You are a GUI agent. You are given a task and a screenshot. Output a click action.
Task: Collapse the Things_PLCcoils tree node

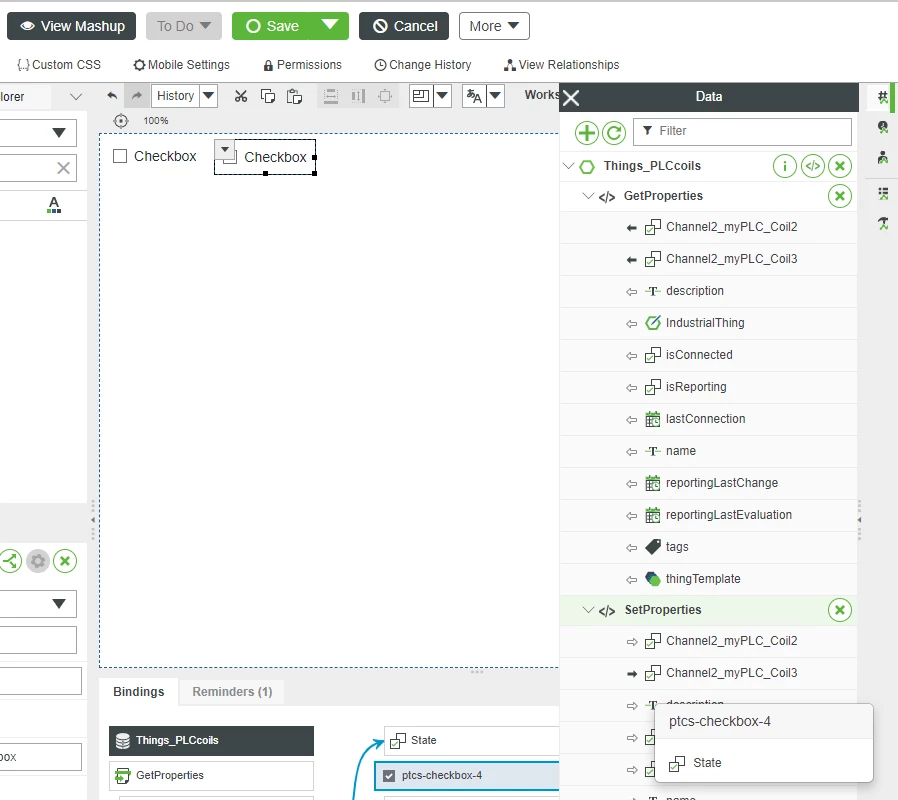point(568,166)
